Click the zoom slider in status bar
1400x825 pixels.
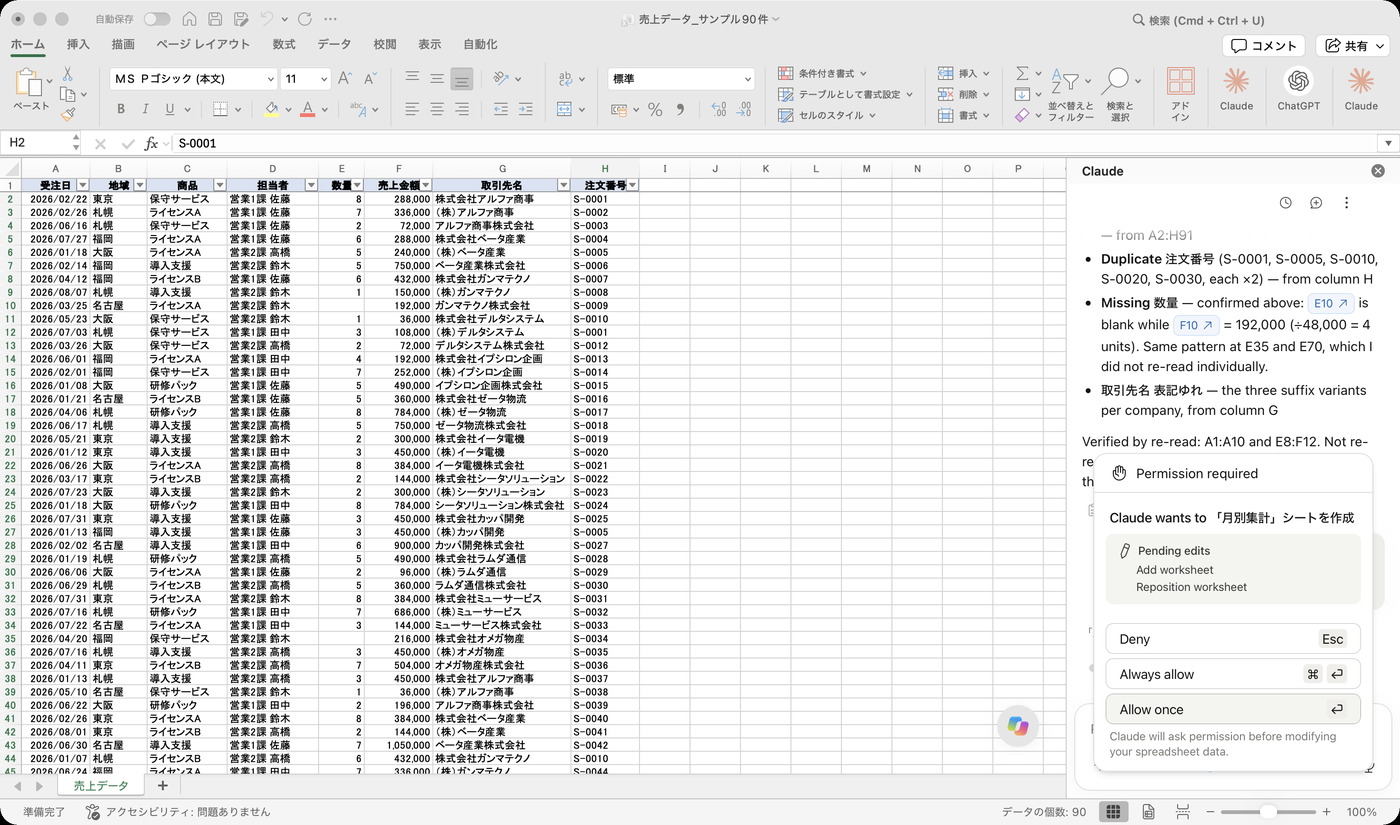(1268, 812)
